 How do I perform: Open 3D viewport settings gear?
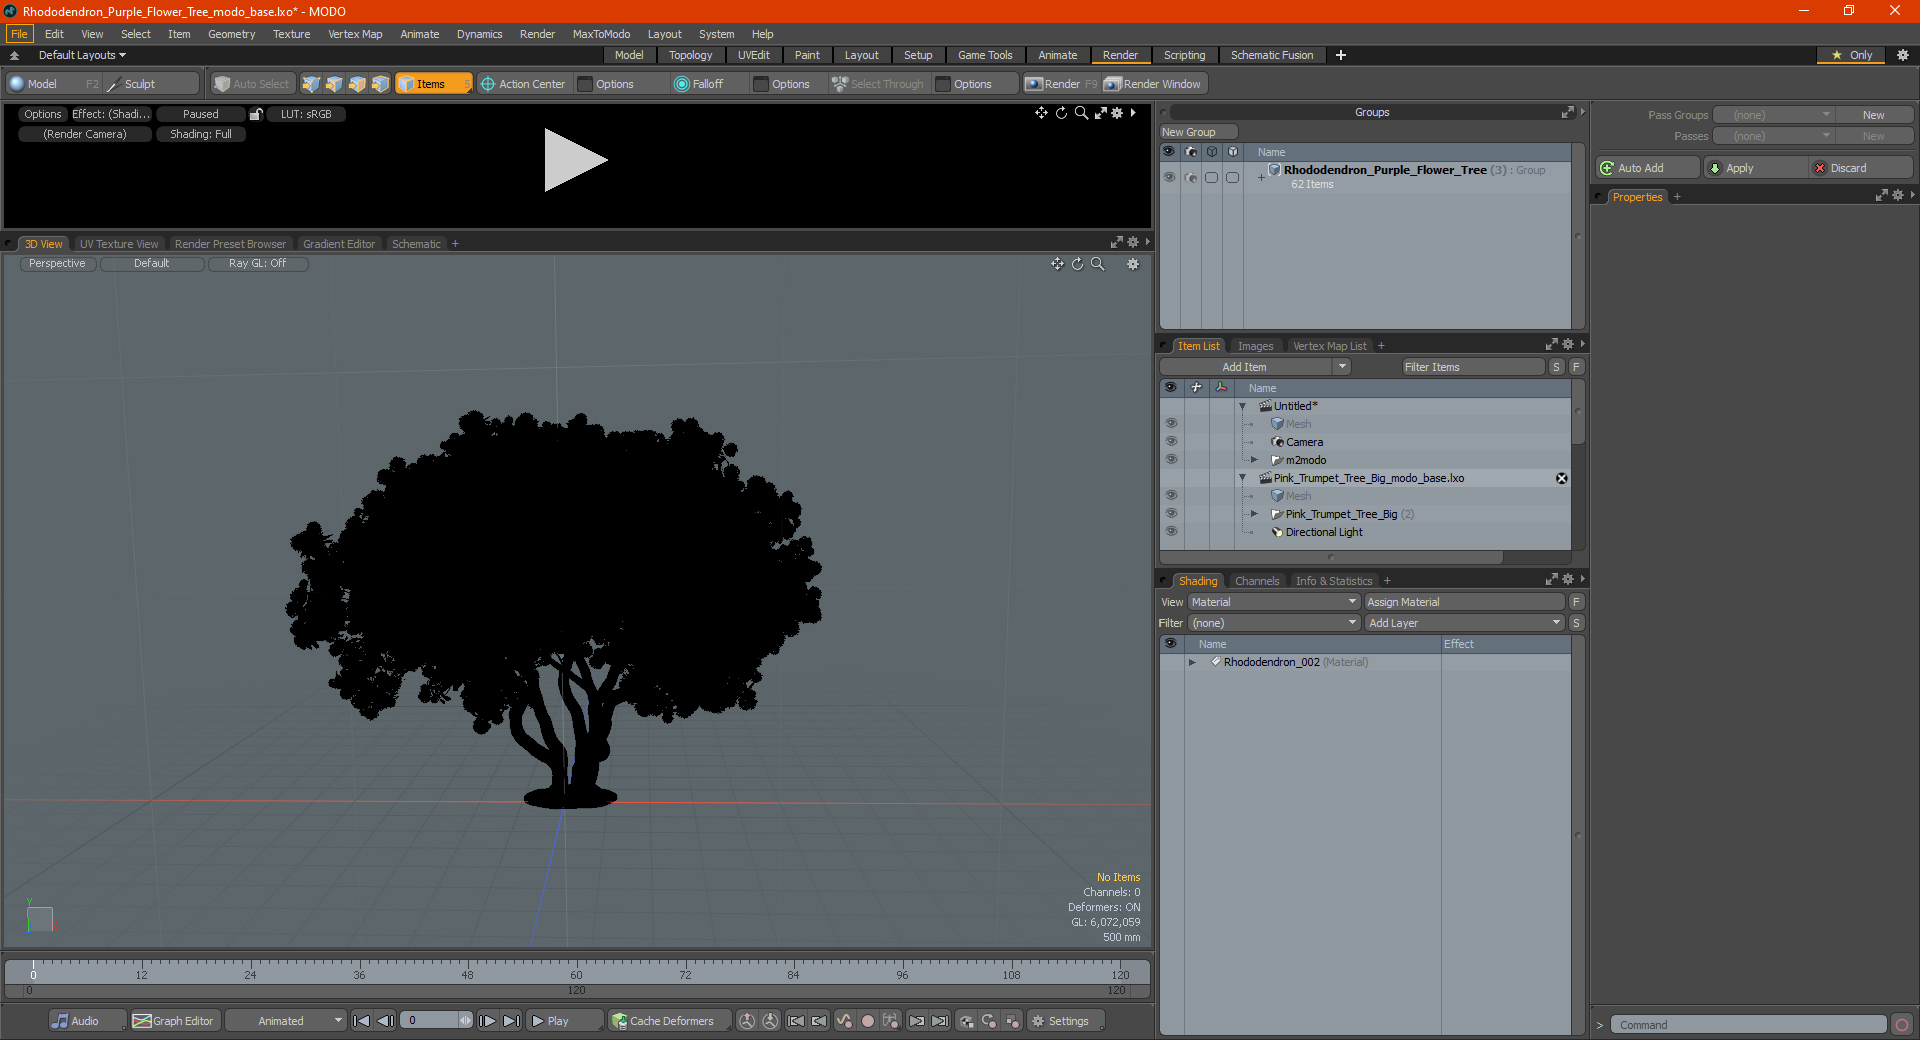point(1133,264)
